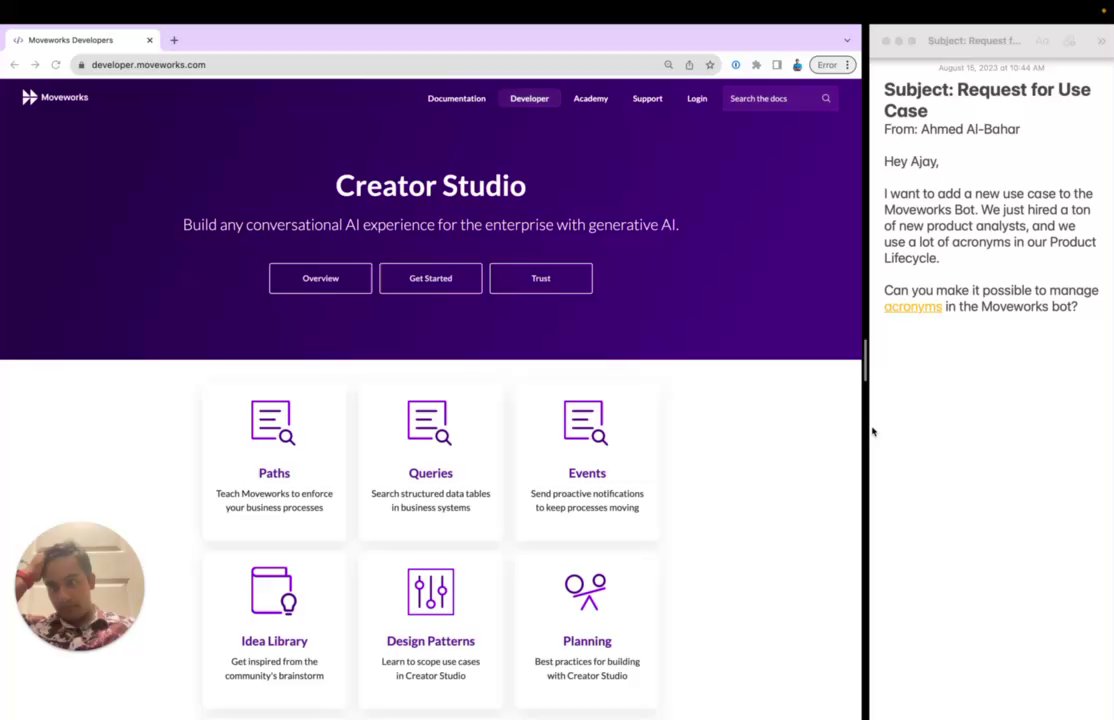Open the Paths link
The height and width of the screenshot is (720, 1114).
click(x=274, y=473)
